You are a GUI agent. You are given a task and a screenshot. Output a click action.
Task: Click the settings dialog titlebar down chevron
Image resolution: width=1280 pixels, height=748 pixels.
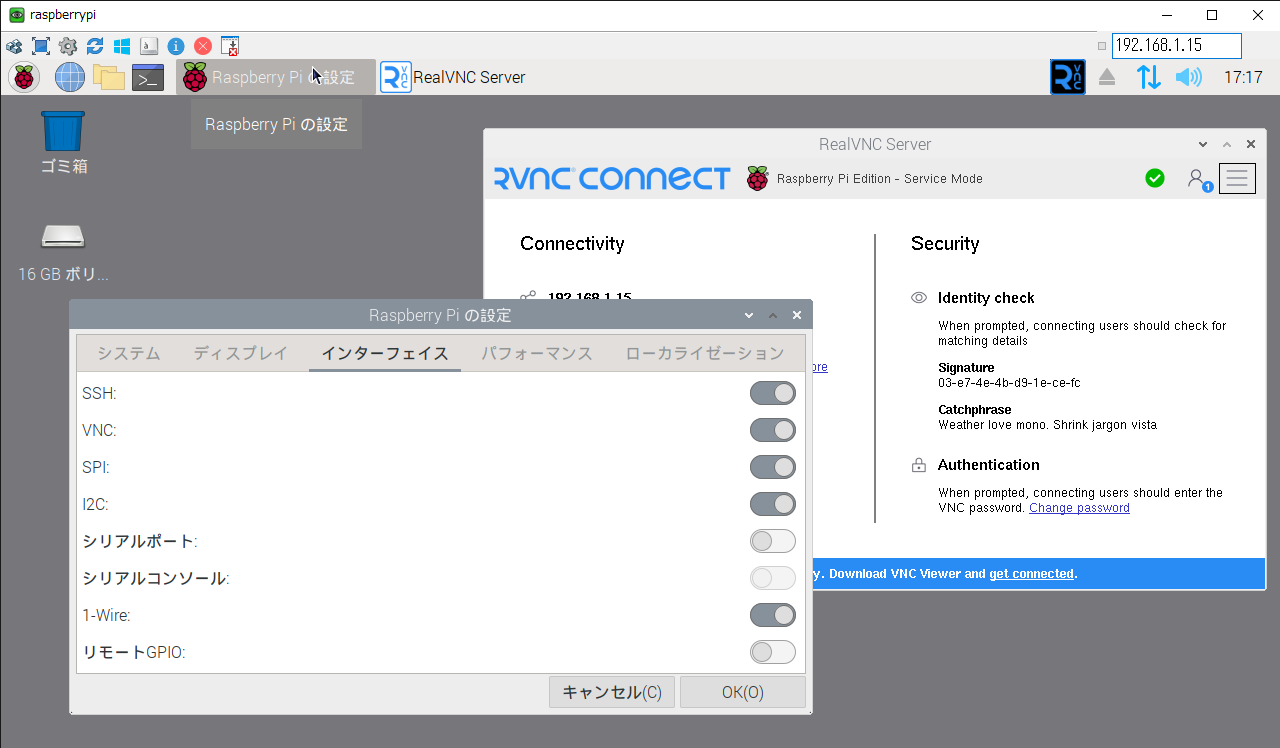(749, 315)
